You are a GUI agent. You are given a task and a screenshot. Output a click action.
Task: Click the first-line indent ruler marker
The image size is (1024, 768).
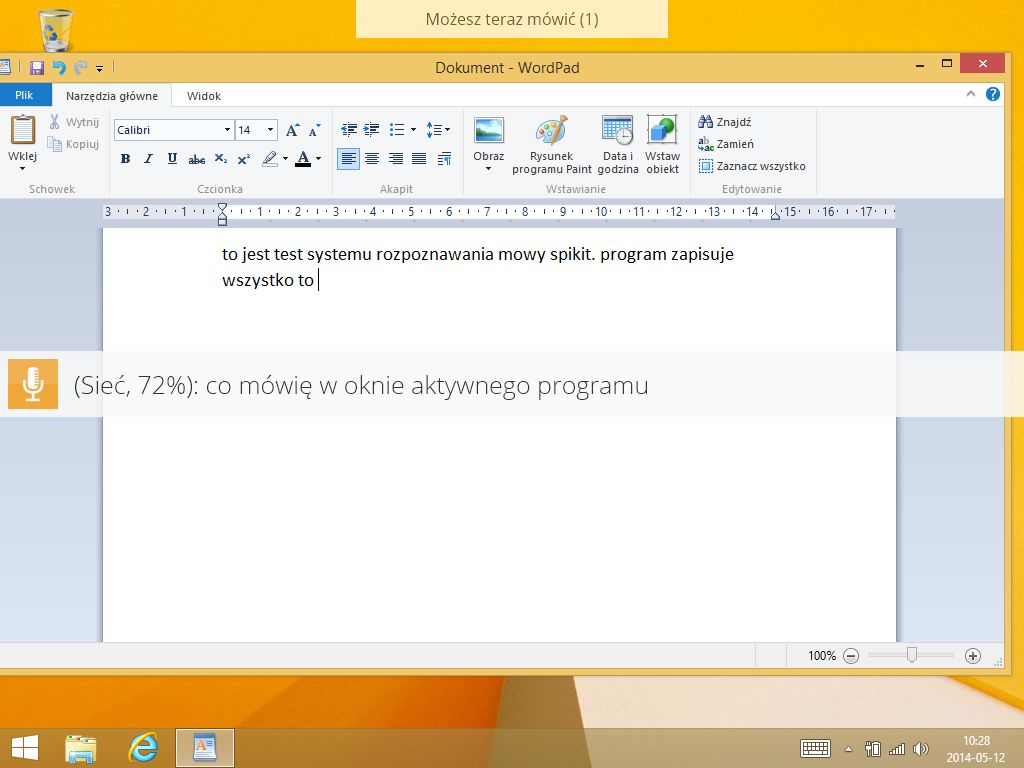(x=222, y=209)
